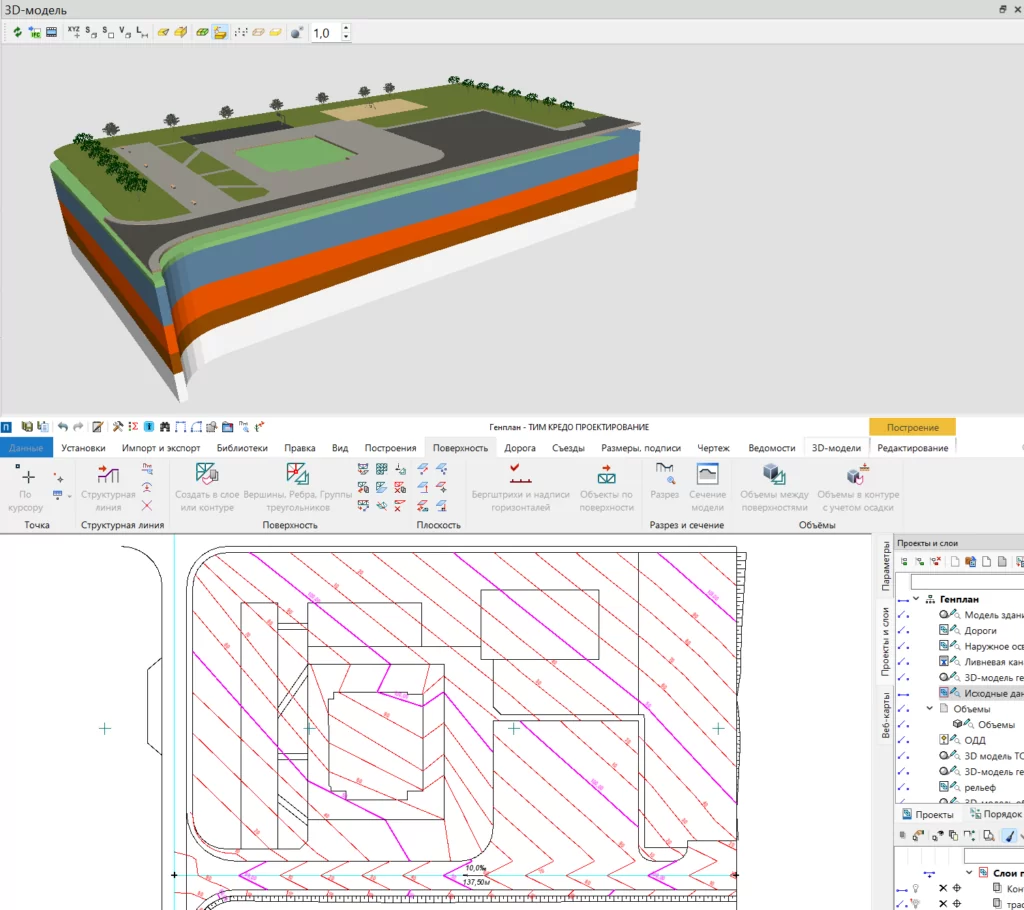This screenshot has height=910, width=1024.
Task: Switch to the Импорт и экспорт ribbon tab
Action: tap(161, 447)
